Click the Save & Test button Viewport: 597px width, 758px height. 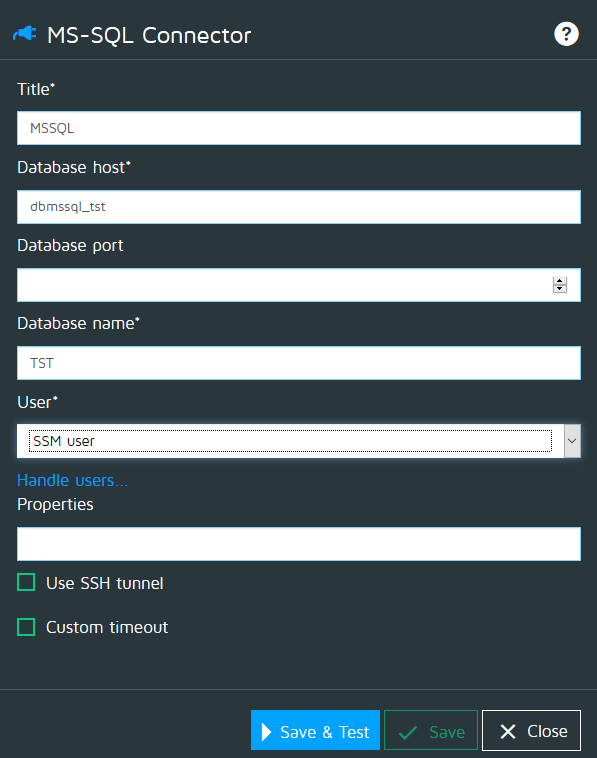(315, 730)
